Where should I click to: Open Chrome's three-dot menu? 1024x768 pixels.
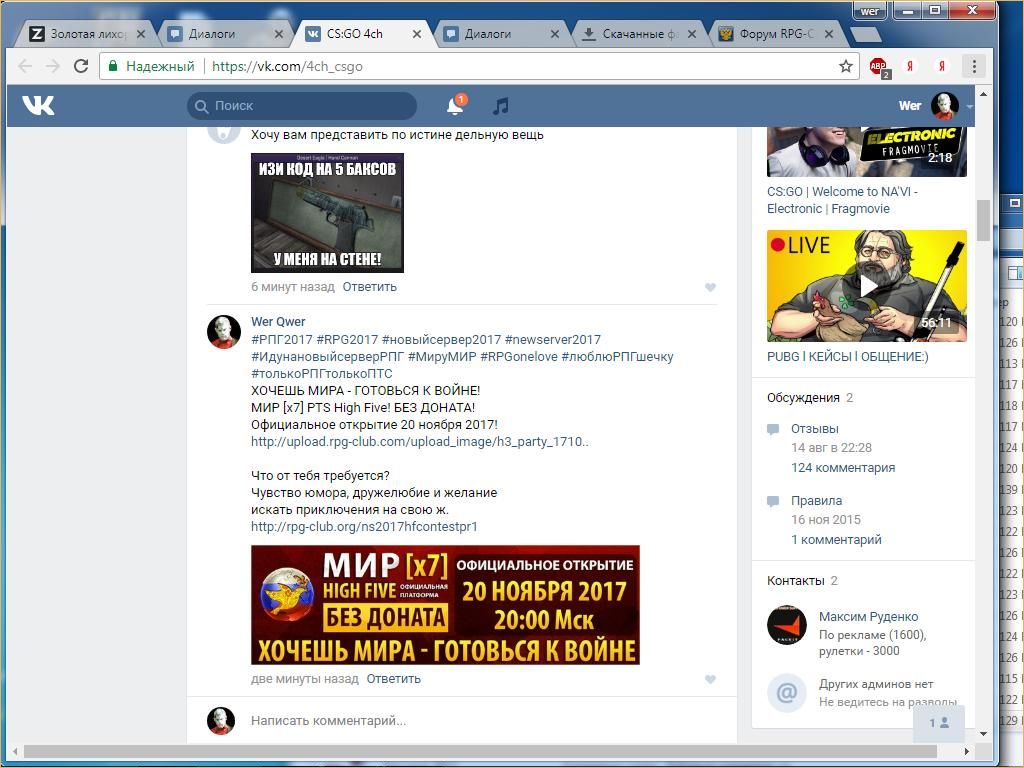(x=974, y=66)
